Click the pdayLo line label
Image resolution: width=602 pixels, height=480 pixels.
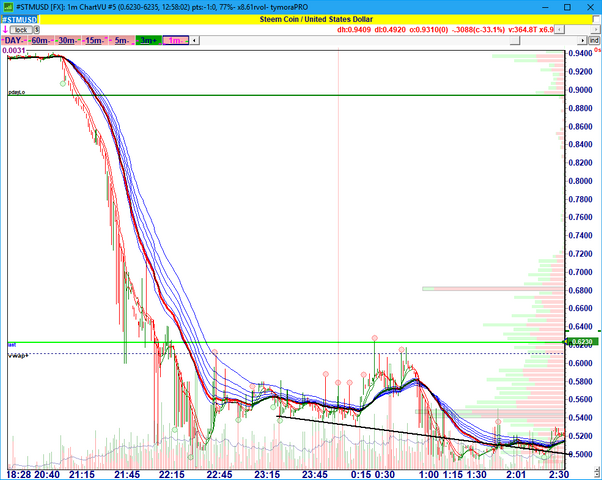point(17,92)
